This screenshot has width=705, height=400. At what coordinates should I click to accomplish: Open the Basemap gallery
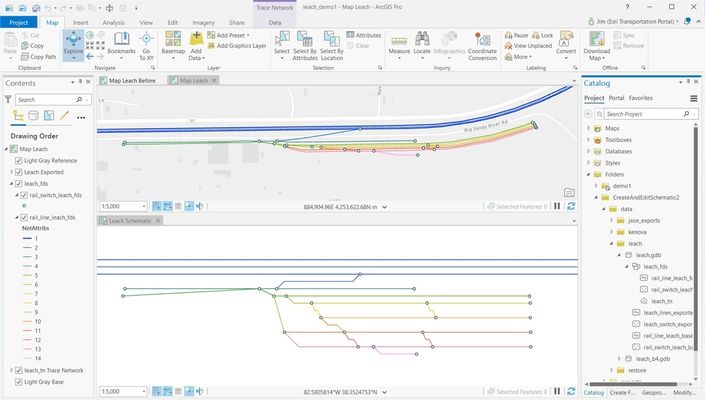click(173, 45)
